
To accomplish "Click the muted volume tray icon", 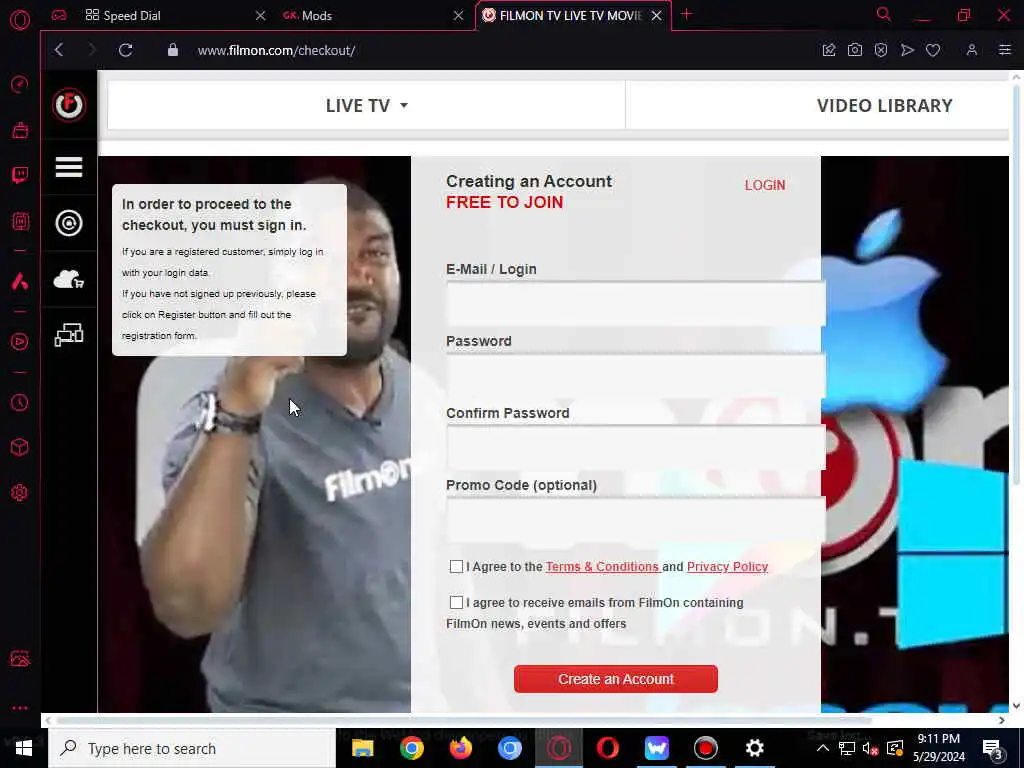I will [x=869, y=748].
